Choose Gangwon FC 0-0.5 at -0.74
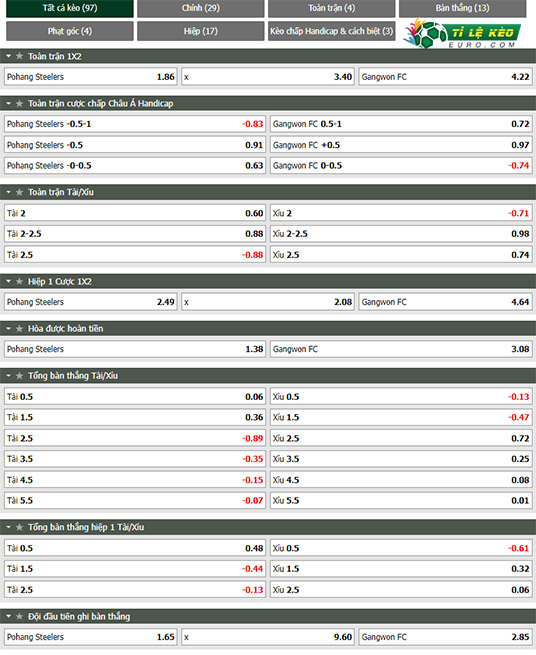 coord(401,165)
